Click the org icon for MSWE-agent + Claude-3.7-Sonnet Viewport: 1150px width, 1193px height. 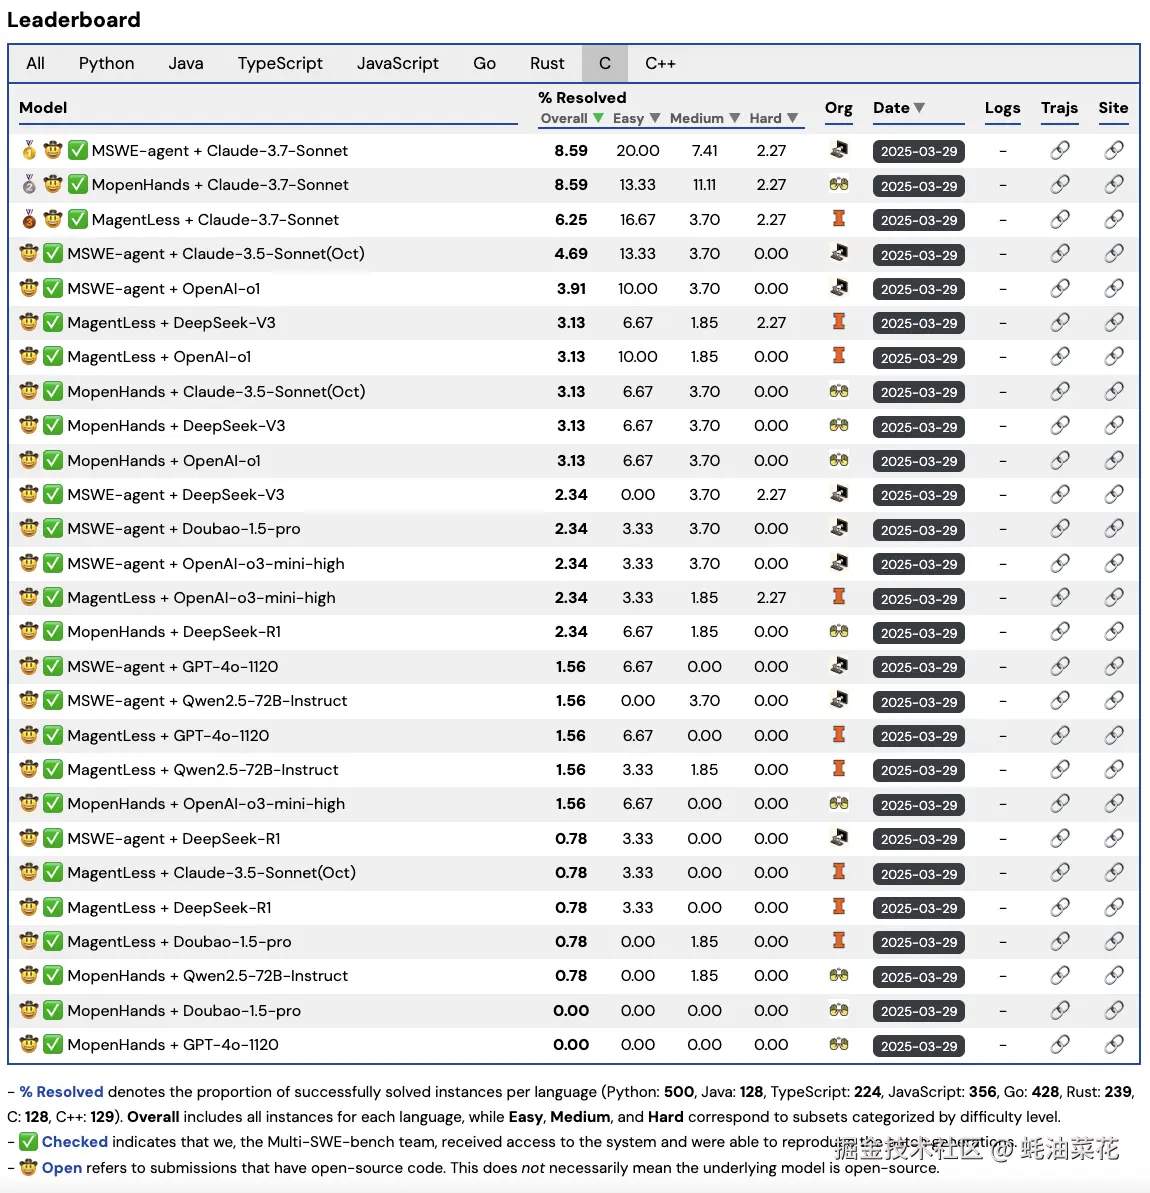[839, 150]
